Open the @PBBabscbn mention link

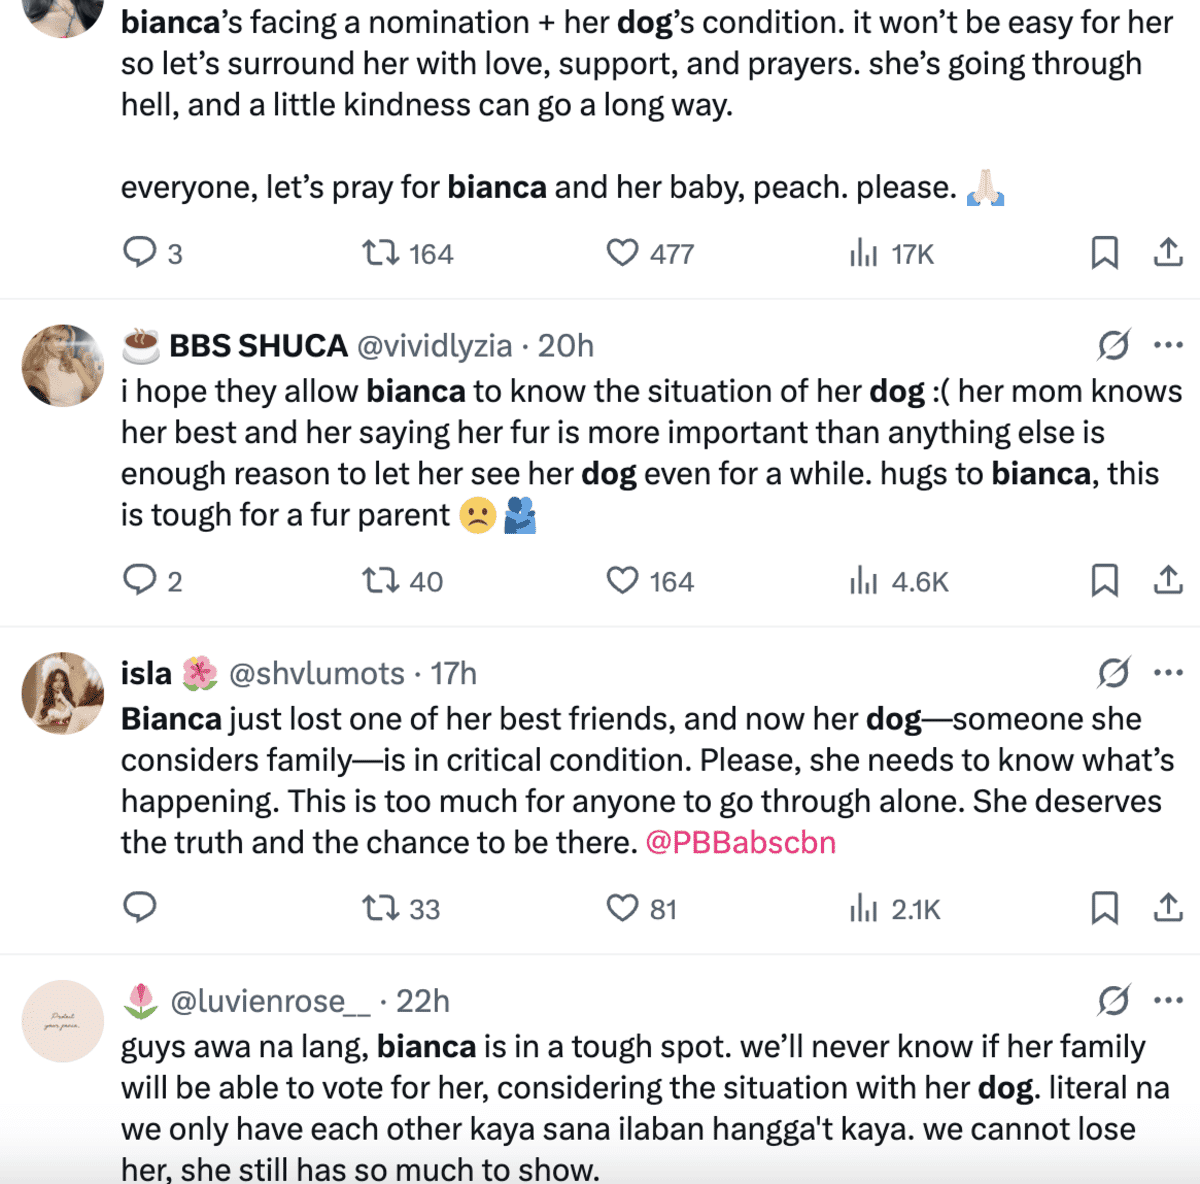[740, 843]
